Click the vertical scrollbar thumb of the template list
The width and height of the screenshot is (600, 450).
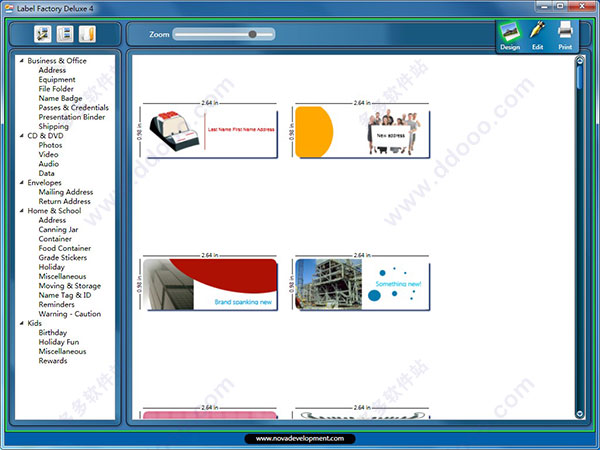tap(580, 78)
